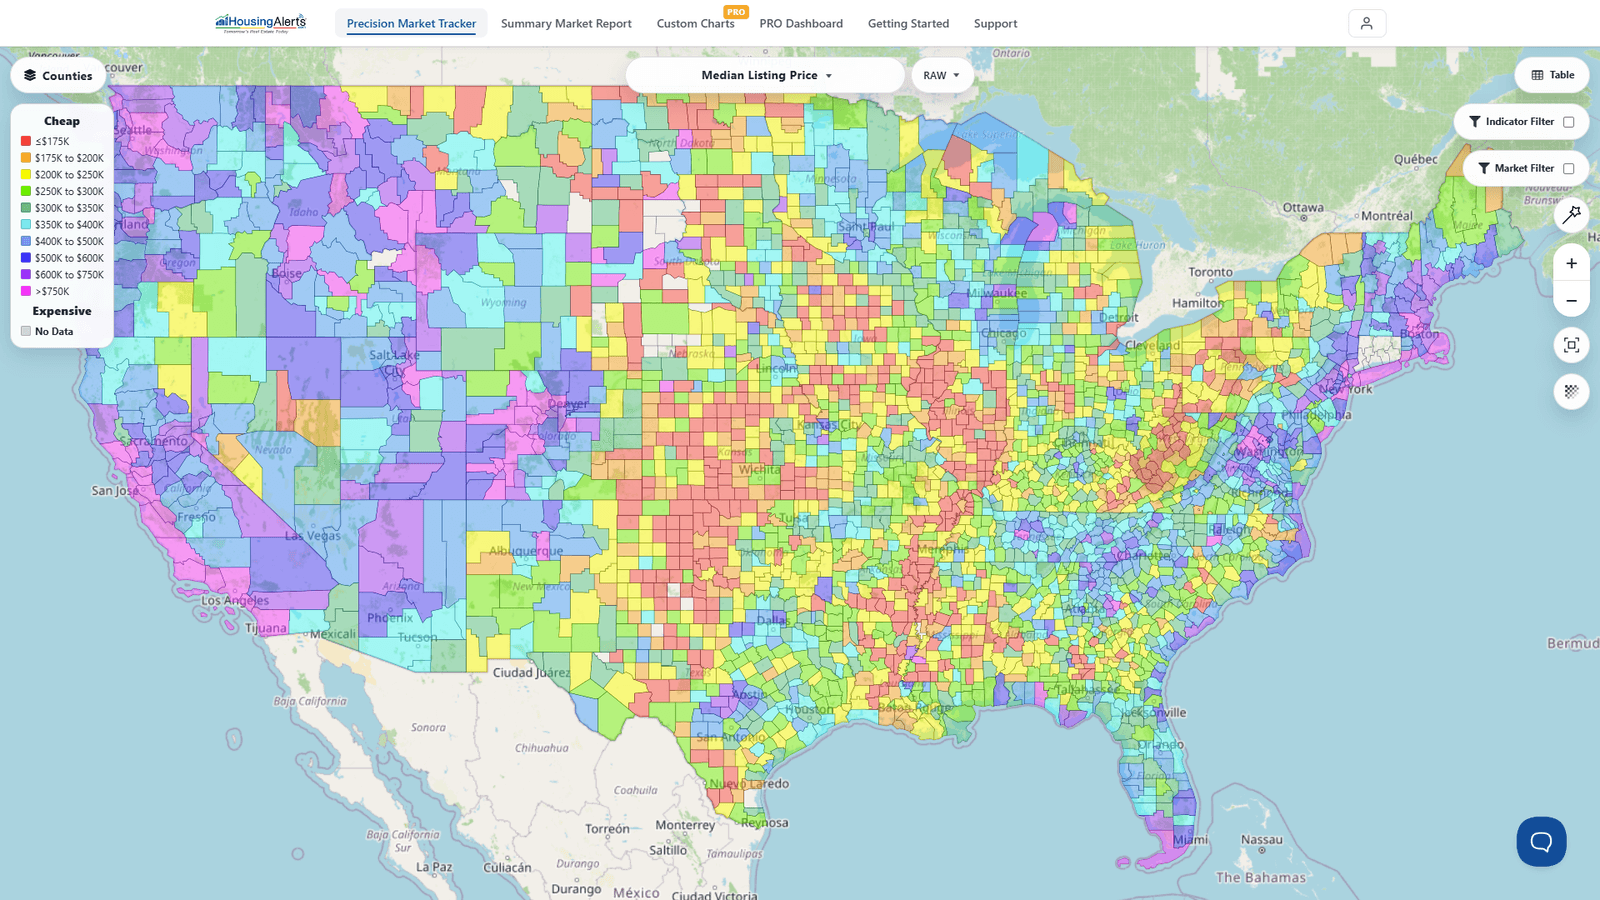Click the green $250K to $300K swatch
Image resolution: width=1600 pixels, height=900 pixels.
point(26,191)
